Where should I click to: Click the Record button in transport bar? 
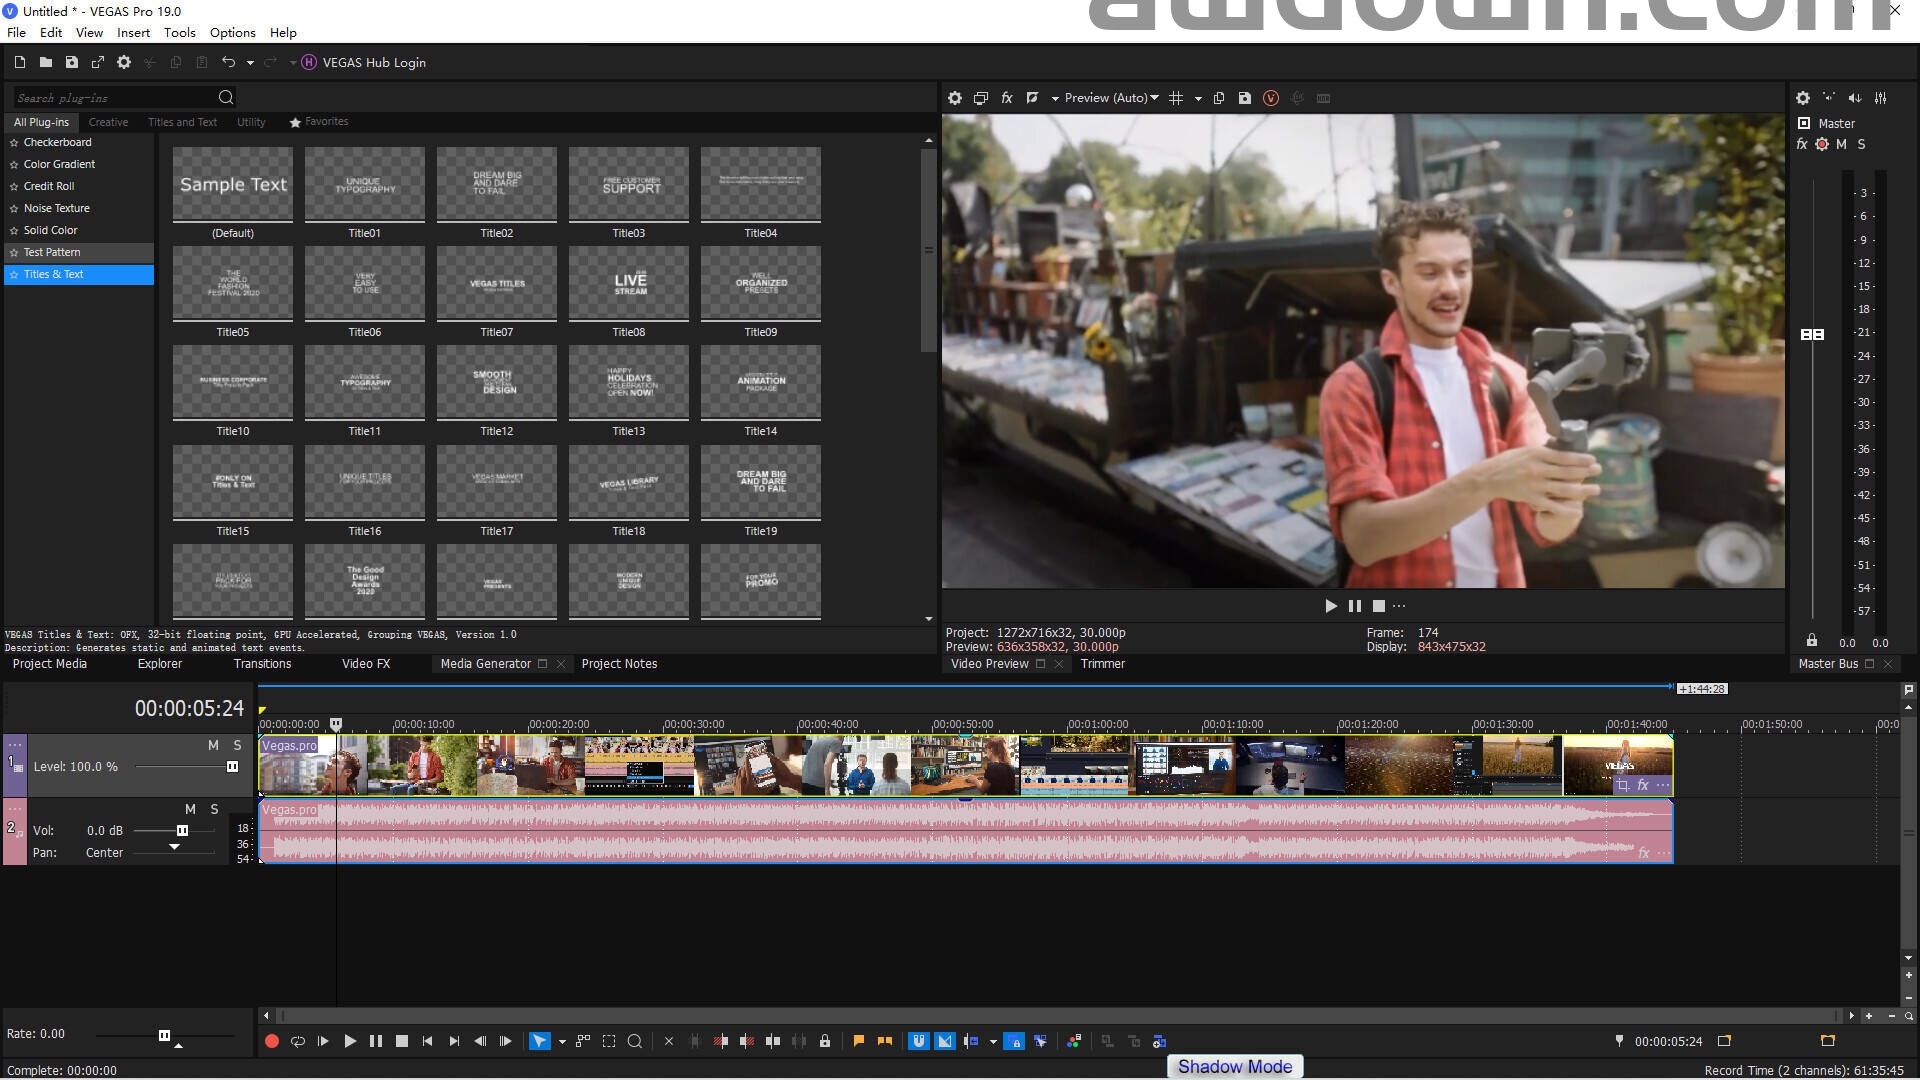(271, 1041)
